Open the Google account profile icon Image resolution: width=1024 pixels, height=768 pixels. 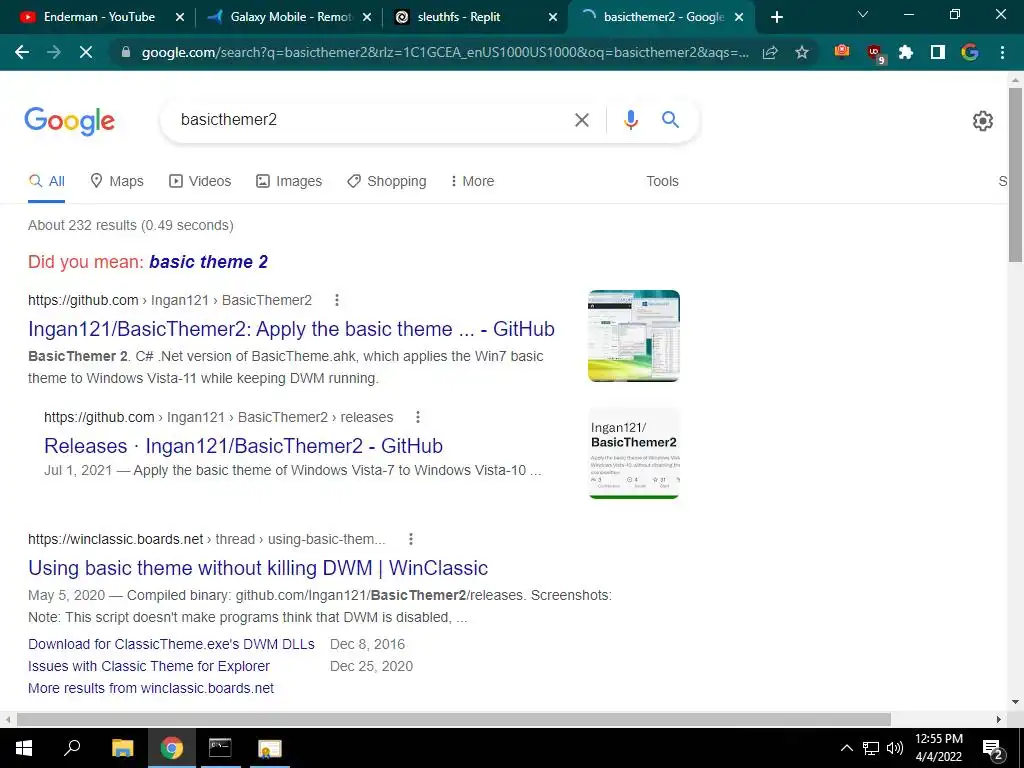(970, 52)
